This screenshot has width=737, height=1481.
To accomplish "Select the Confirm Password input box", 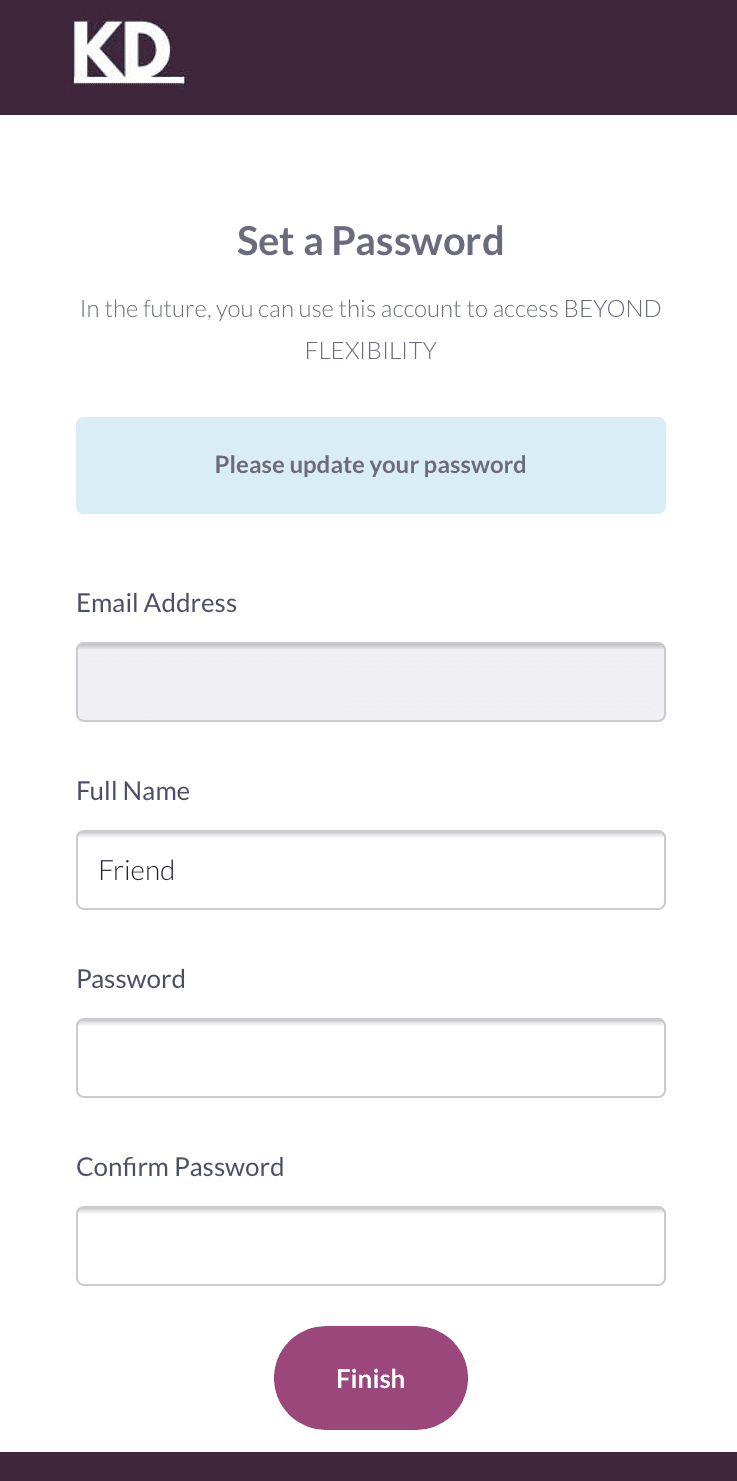I will [x=370, y=1246].
